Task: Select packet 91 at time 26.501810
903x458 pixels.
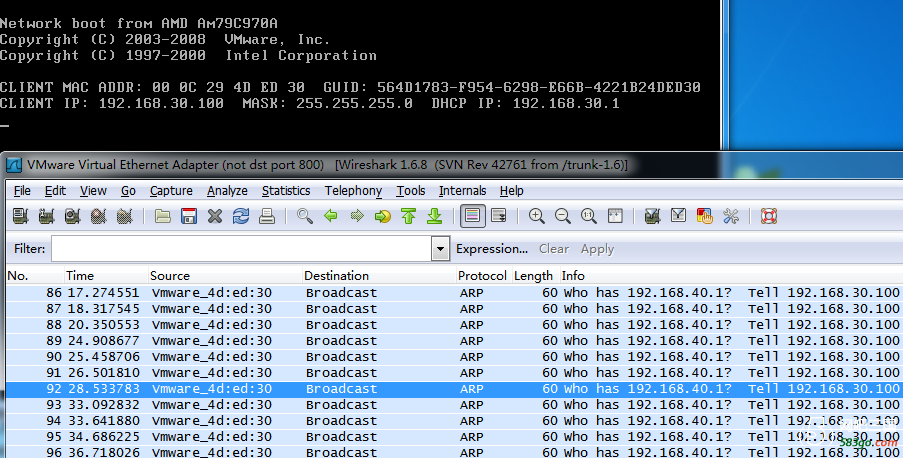Action: pyautogui.click(x=454, y=373)
